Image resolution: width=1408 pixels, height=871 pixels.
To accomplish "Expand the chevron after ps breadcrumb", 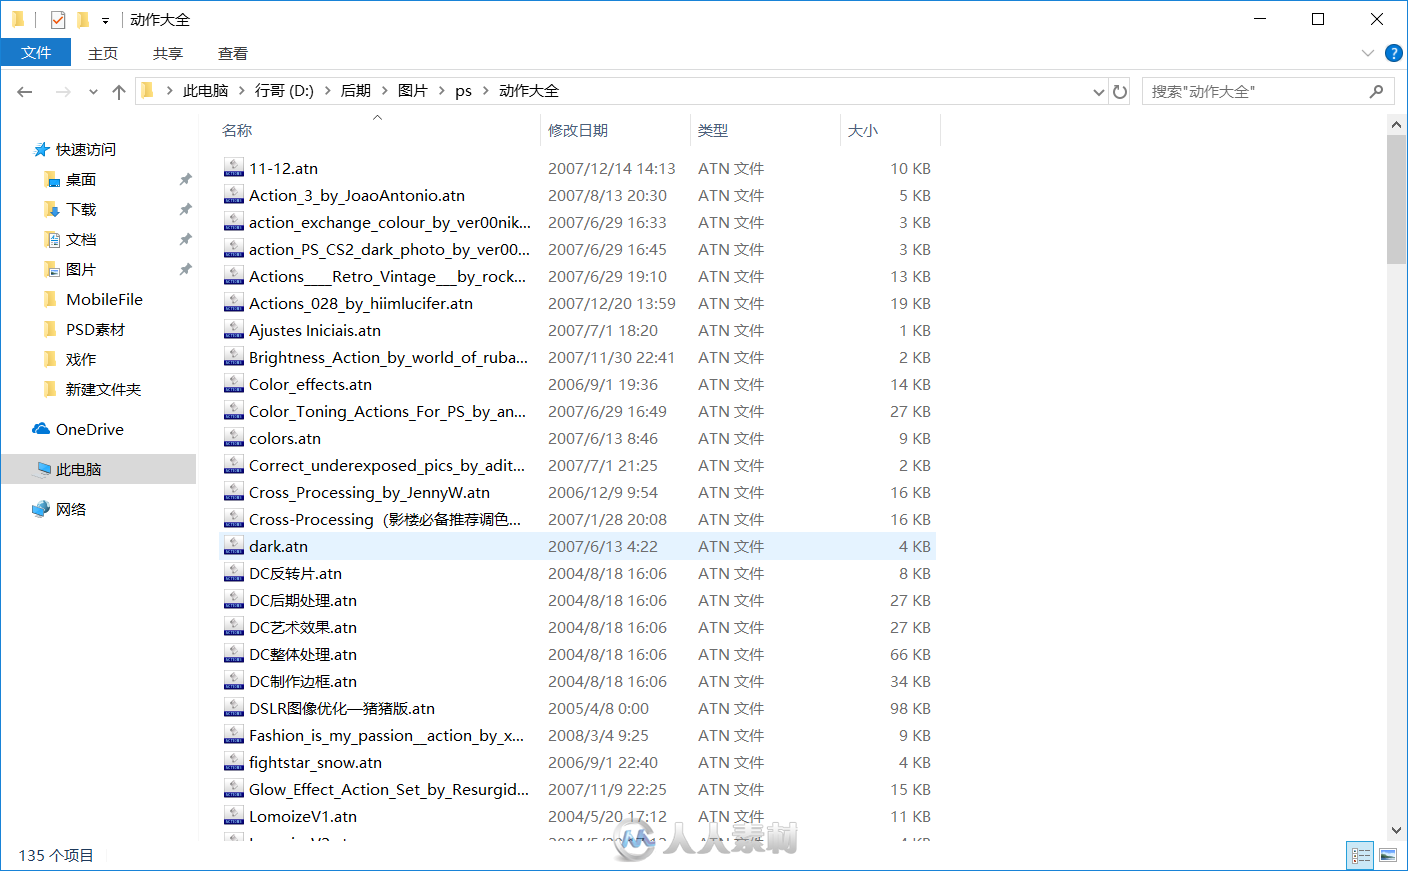I will [486, 91].
